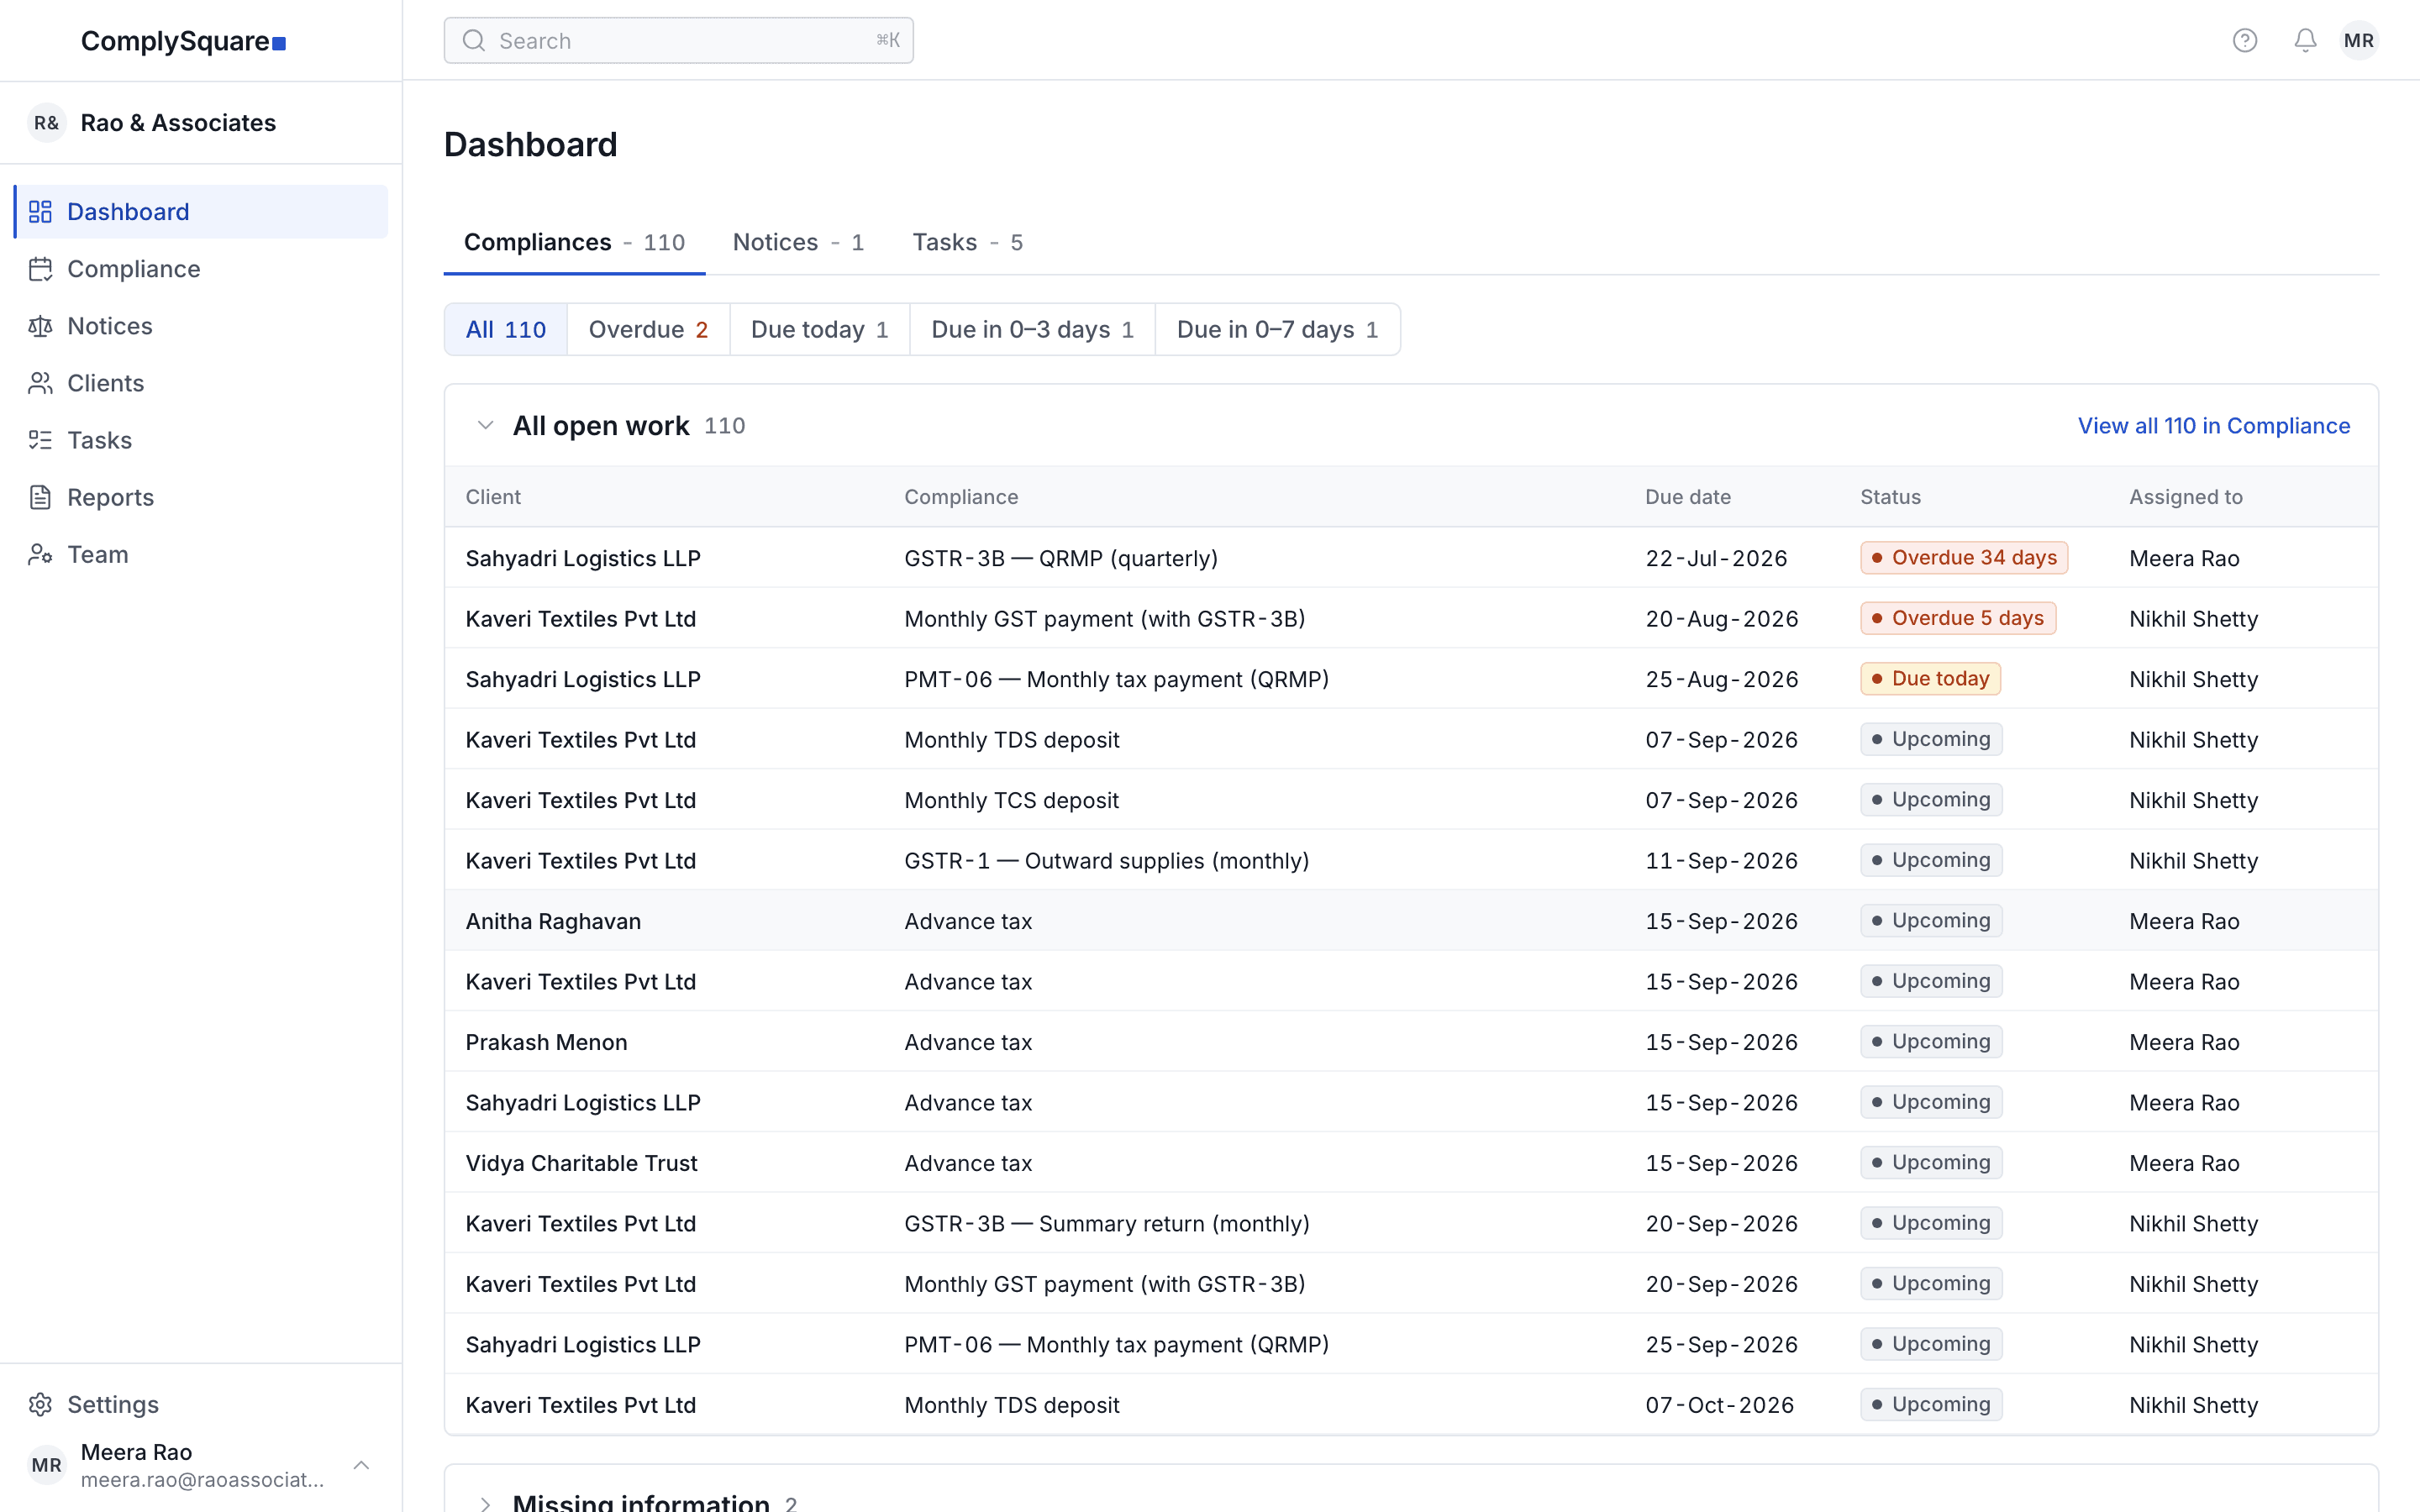The width and height of the screenshot is (2420, 1512).
Task: Expand the Meera Rao user menu chevron
Action: [361, 1465]
